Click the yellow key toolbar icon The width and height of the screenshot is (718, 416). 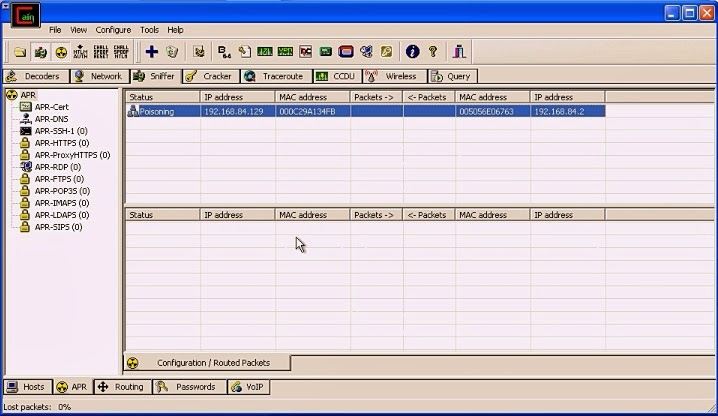386,52
